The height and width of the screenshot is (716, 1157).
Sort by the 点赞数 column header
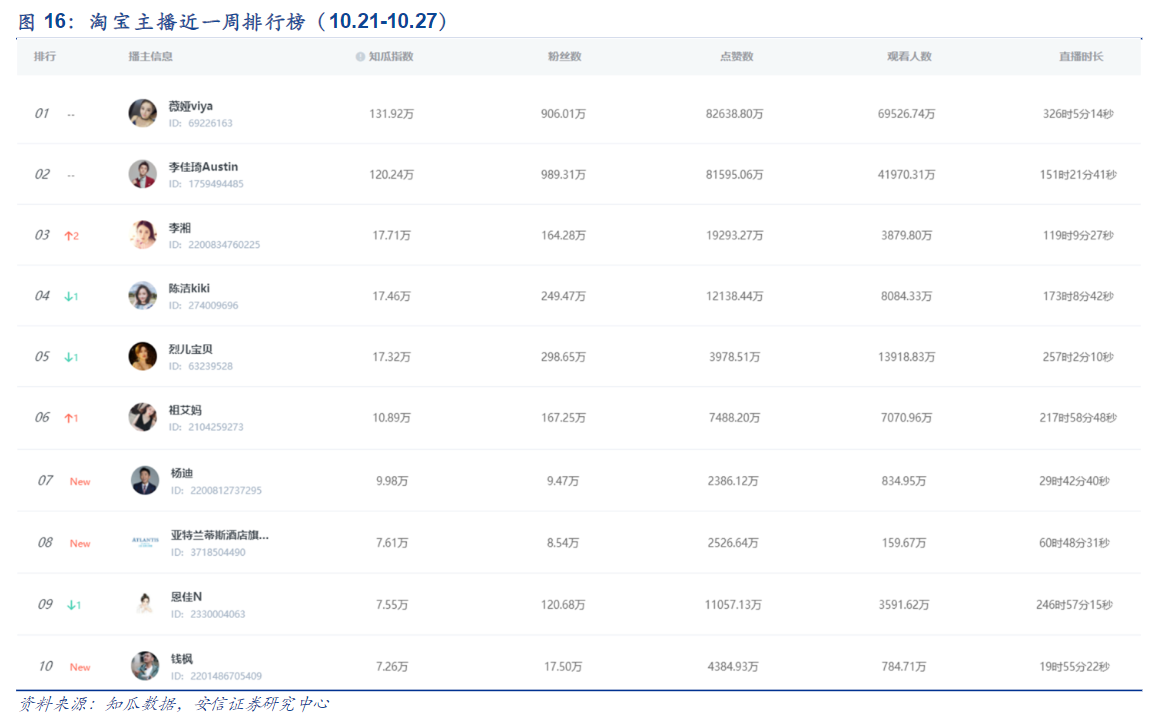pos(736,57)
